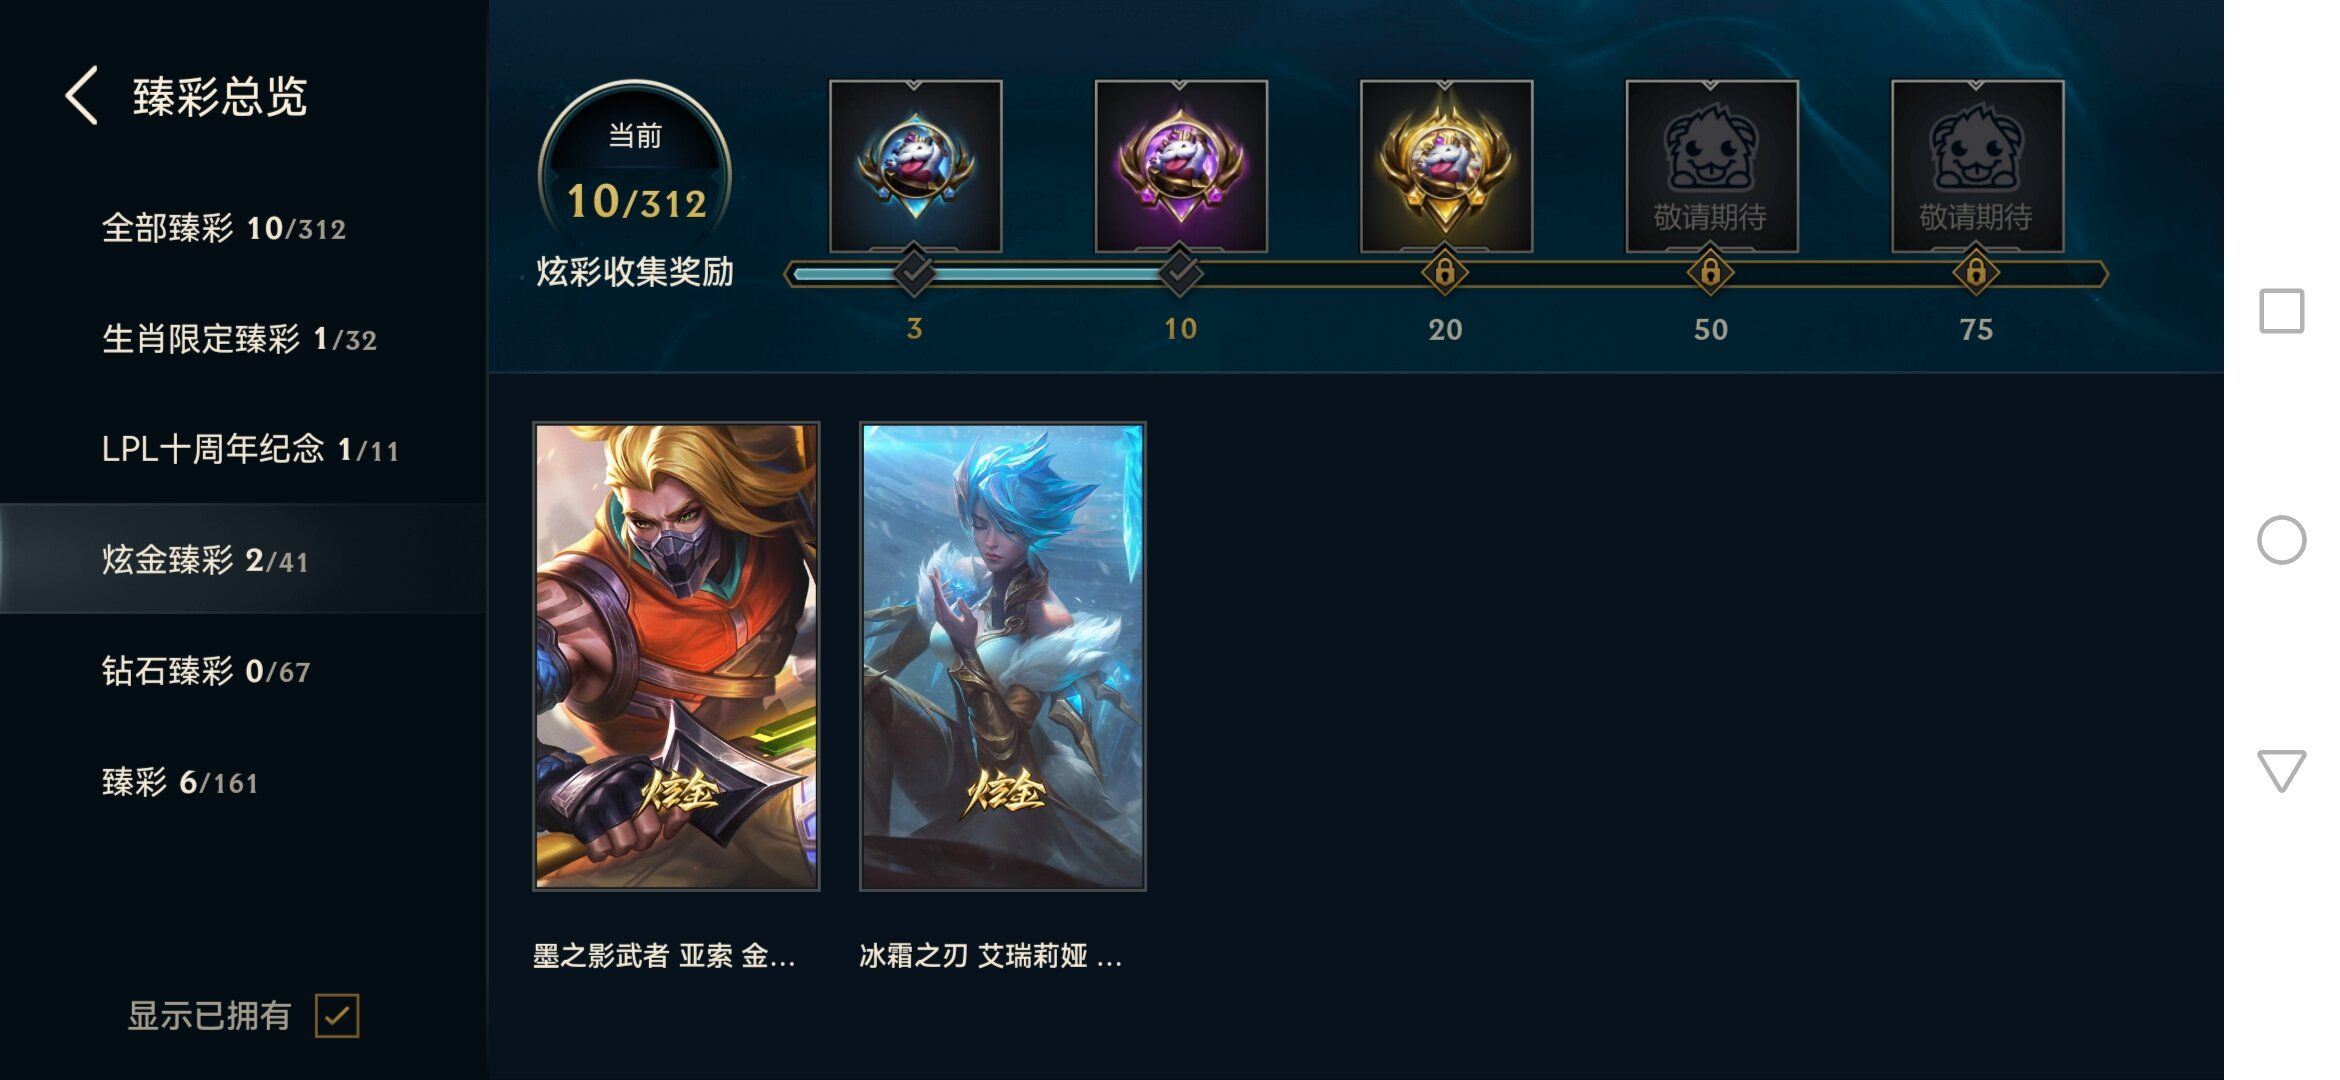Viewport: 2340px width, 1080px height.
Task: Select the locked reward above 50
Action: point(1711,166)
